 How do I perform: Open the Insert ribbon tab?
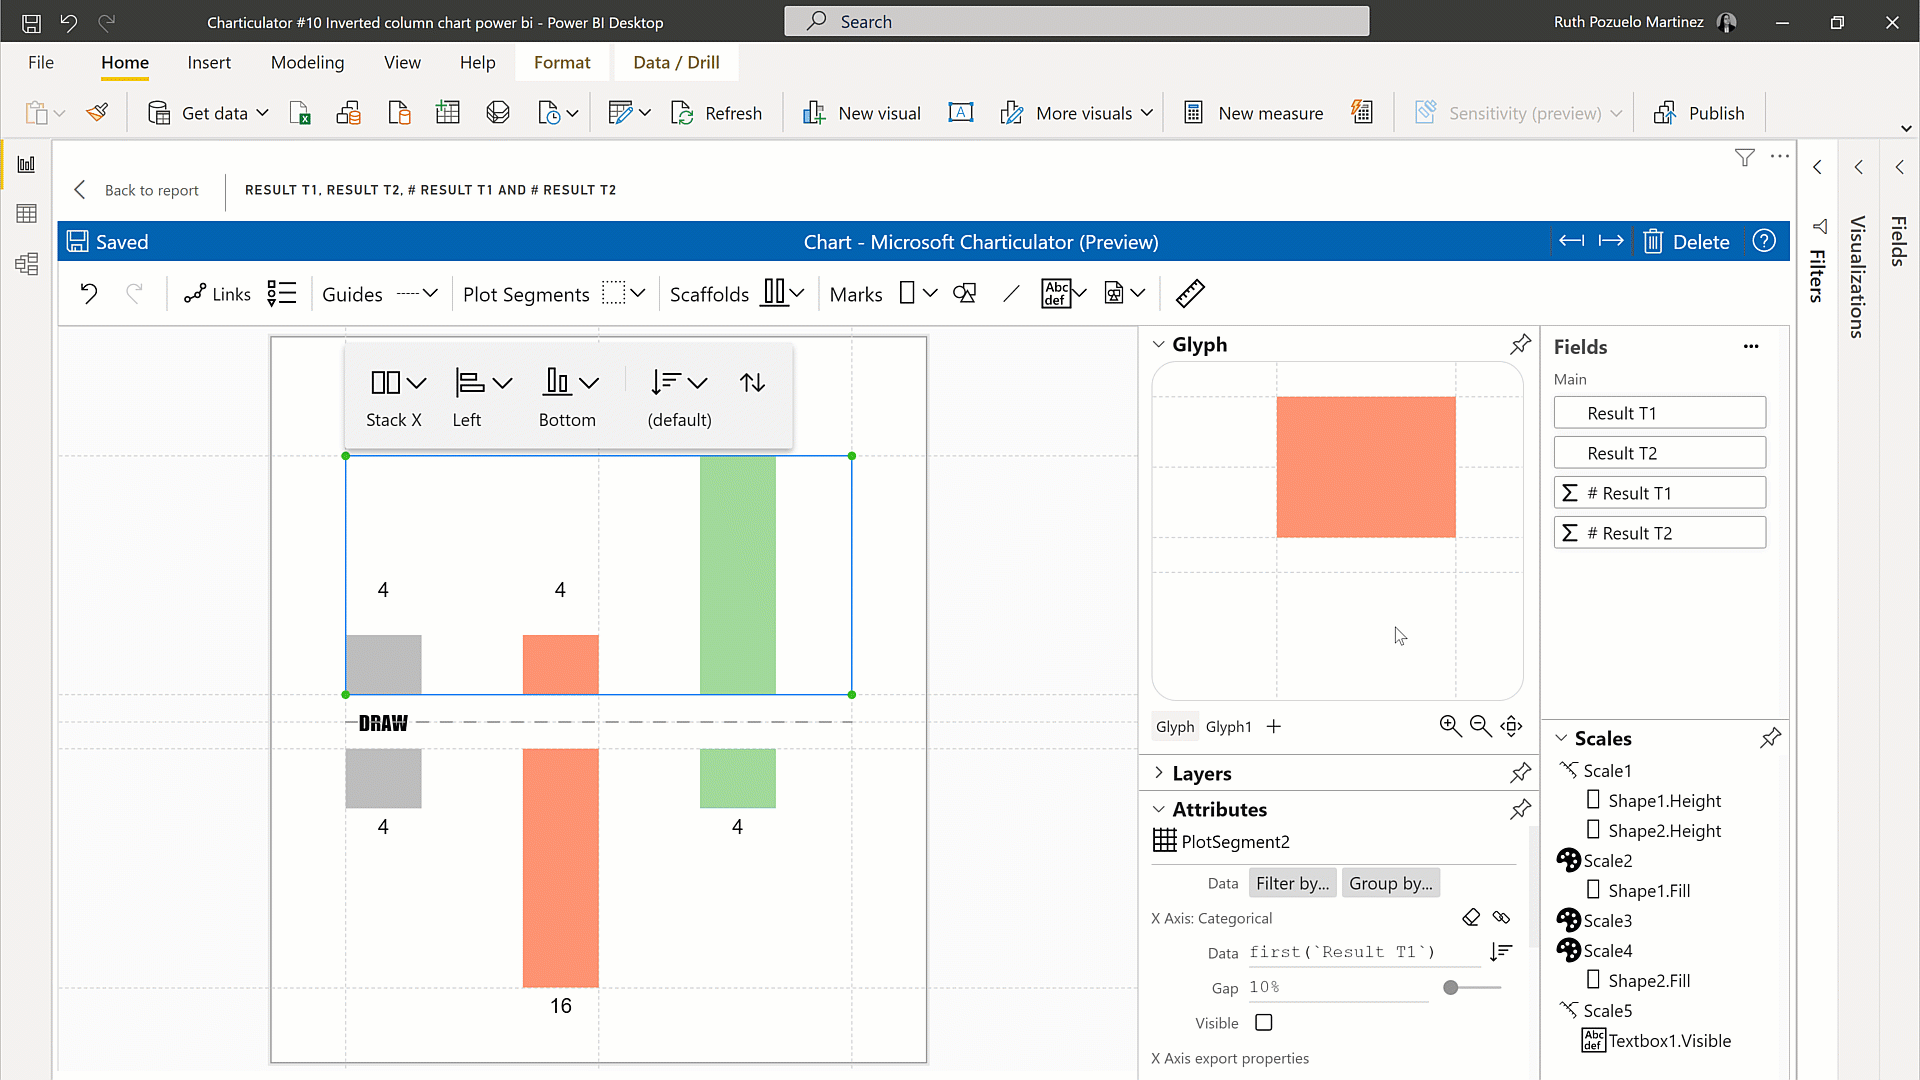pyautogui.click(x=209, y=62)
